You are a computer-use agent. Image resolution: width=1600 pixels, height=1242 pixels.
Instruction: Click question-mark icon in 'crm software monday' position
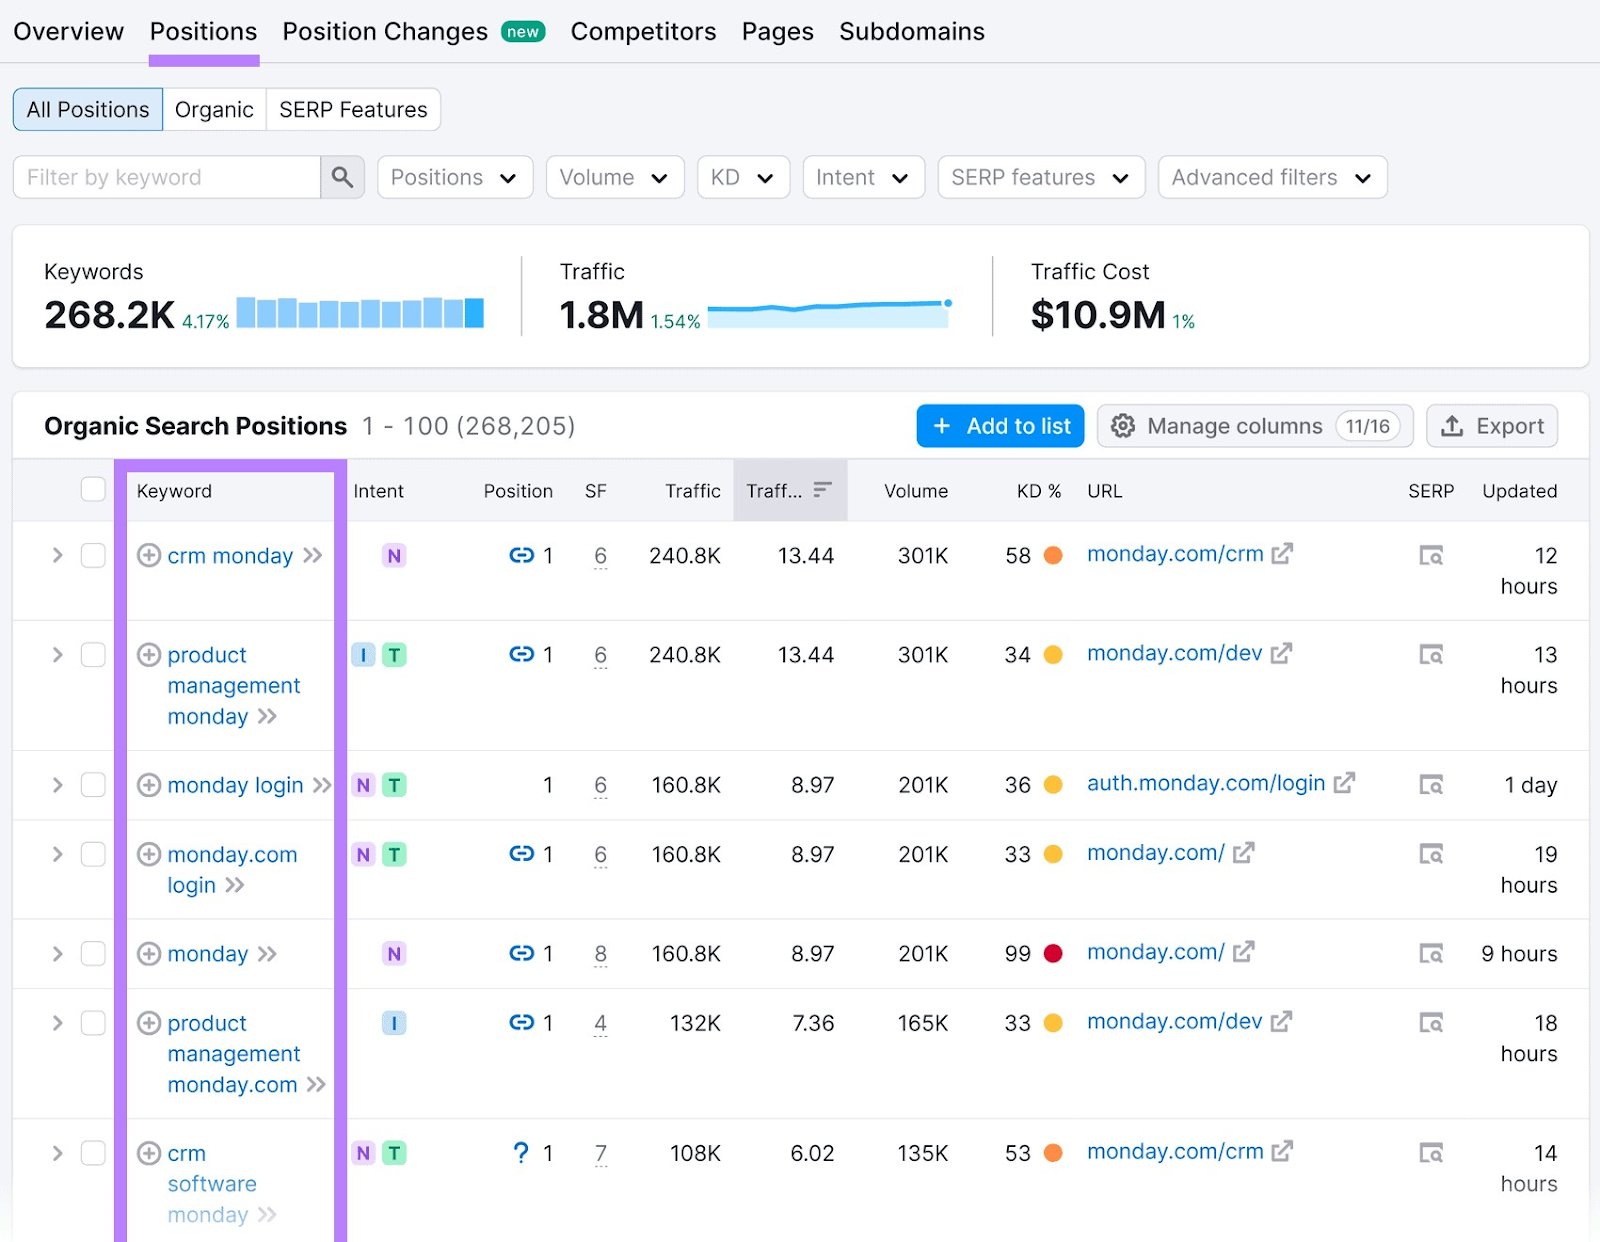521,1153
